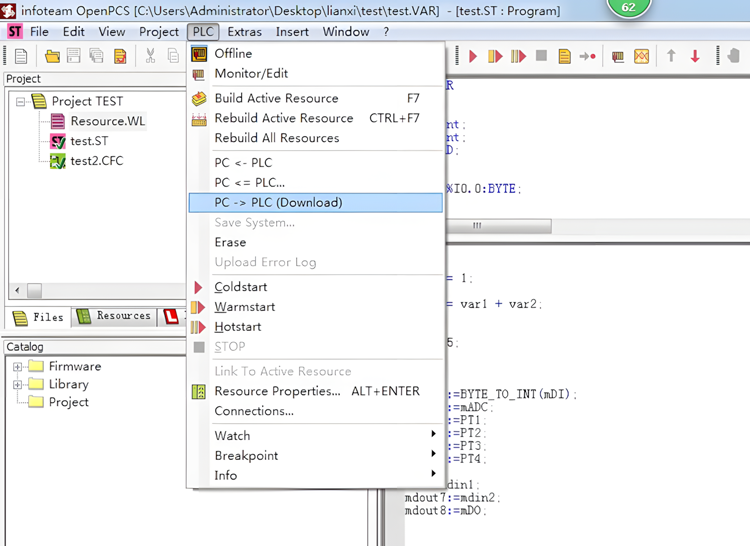Click the New file toolbar icon
This screenshot has width=750, height=546.
21,56
